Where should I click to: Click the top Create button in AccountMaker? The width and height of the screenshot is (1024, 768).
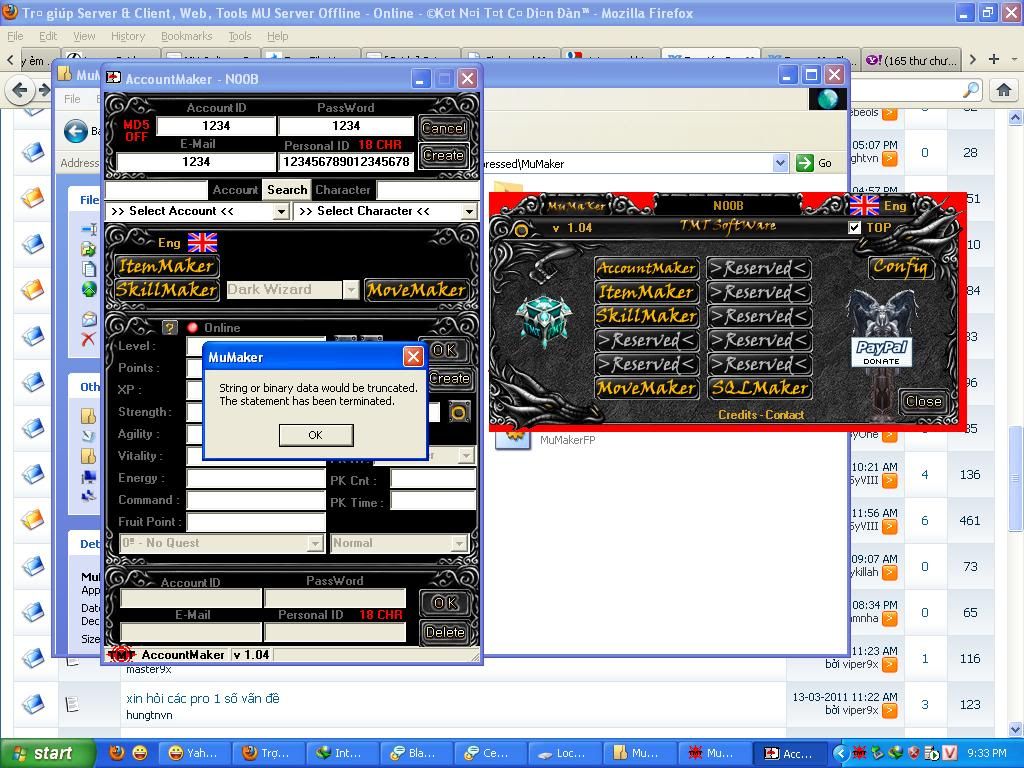443,155
